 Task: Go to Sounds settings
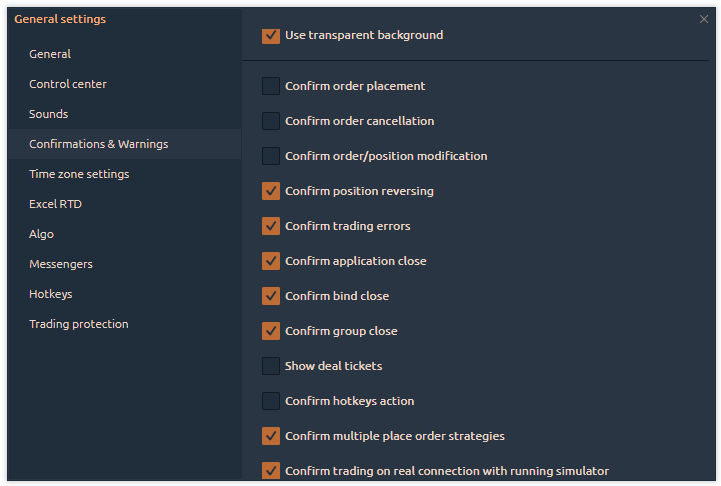(49, 114)
